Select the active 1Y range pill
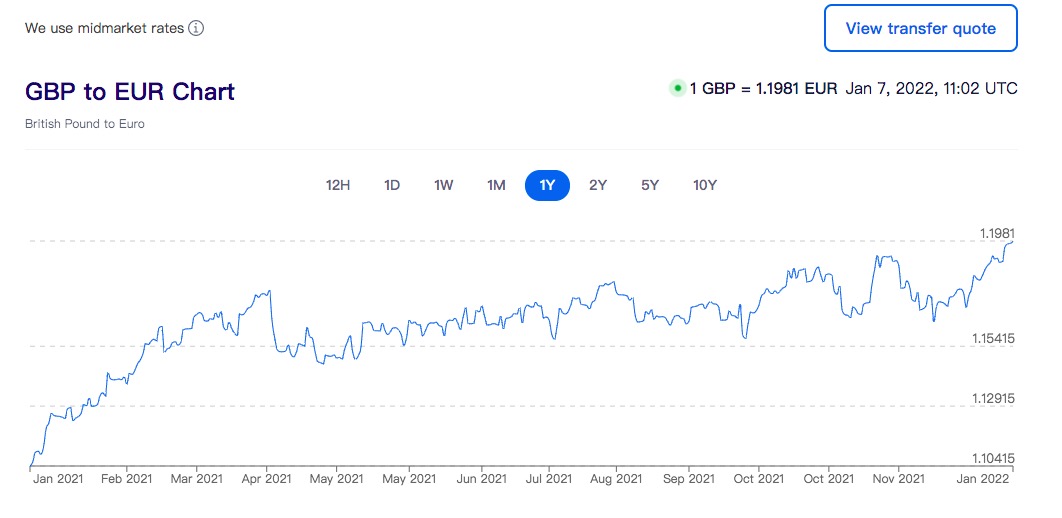The width and height of the screenshot is (1062, 518). [x=547, y=185]
